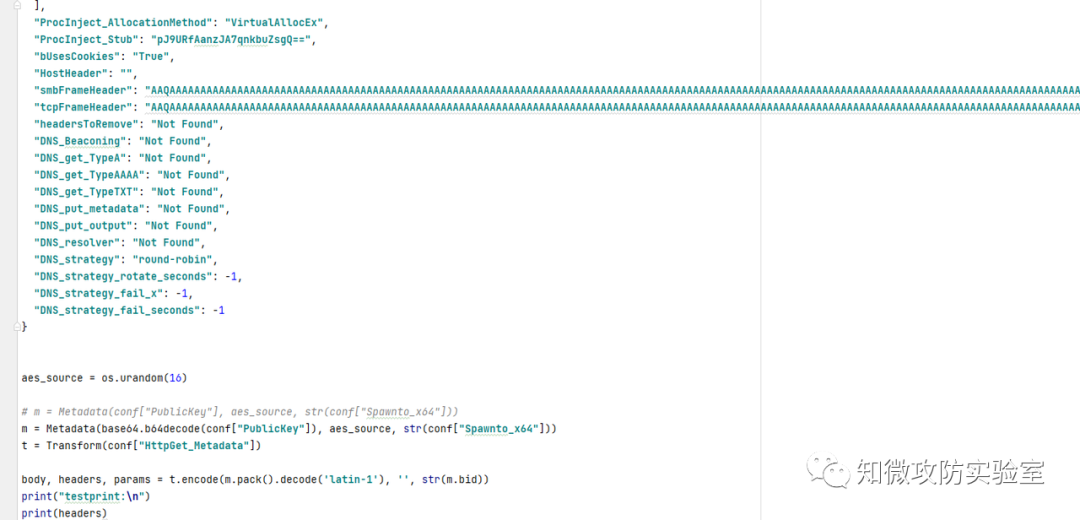Click the t.encode call
This screenshot has height=520, width=1080.
[x=178, y=479]
